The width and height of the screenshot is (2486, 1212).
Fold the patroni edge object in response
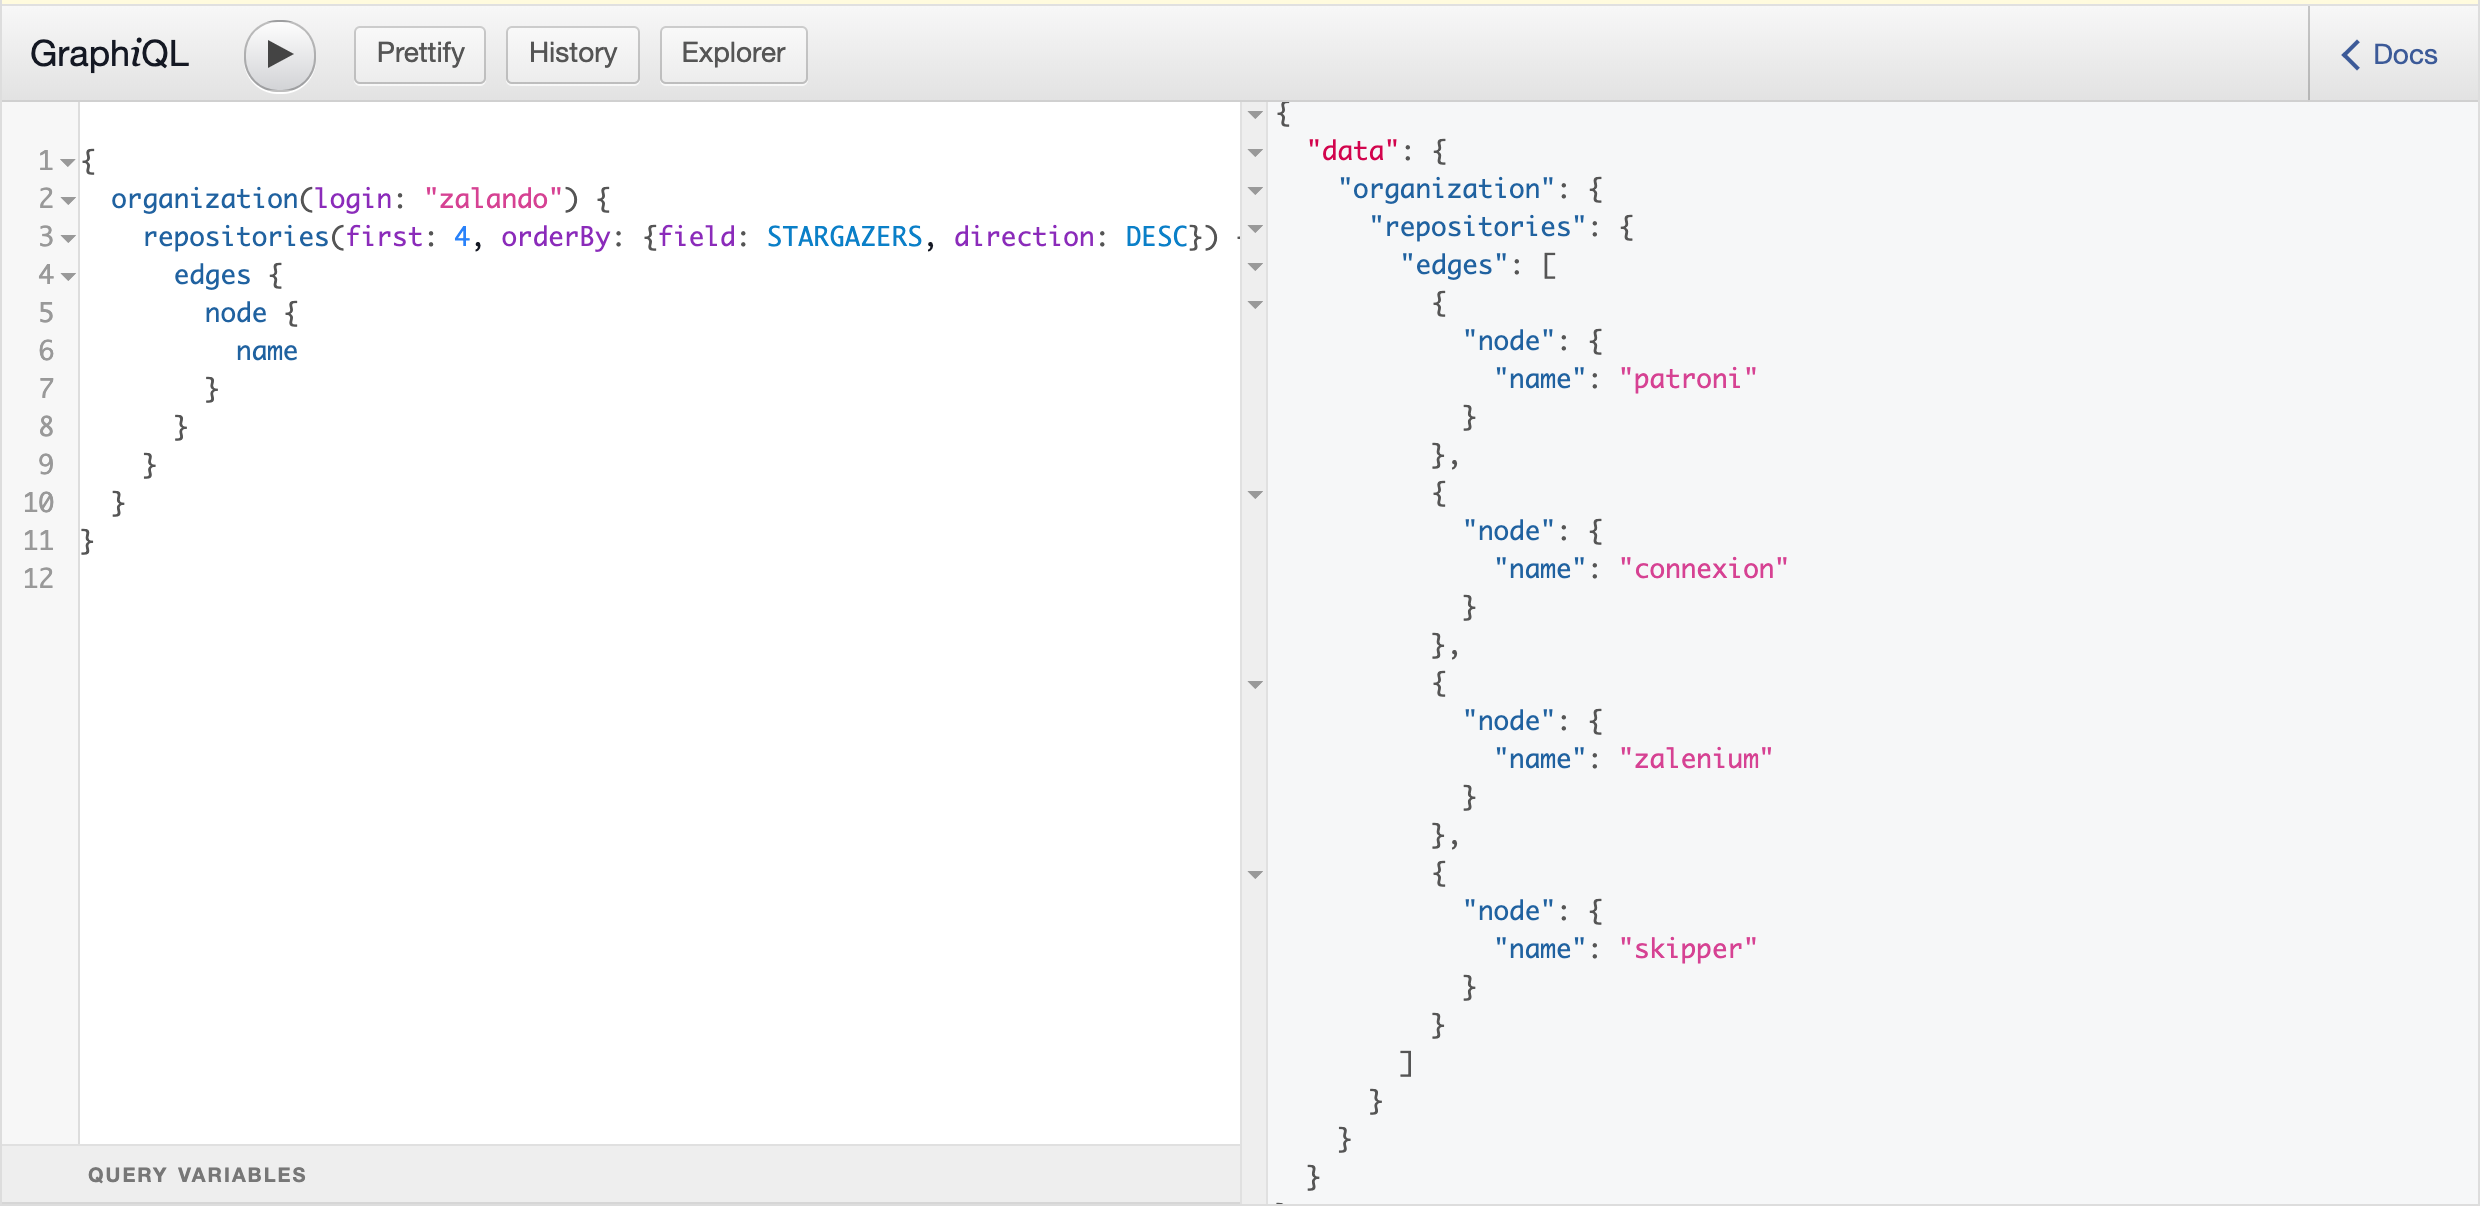pyautogui.click(x=1255, y=305)
